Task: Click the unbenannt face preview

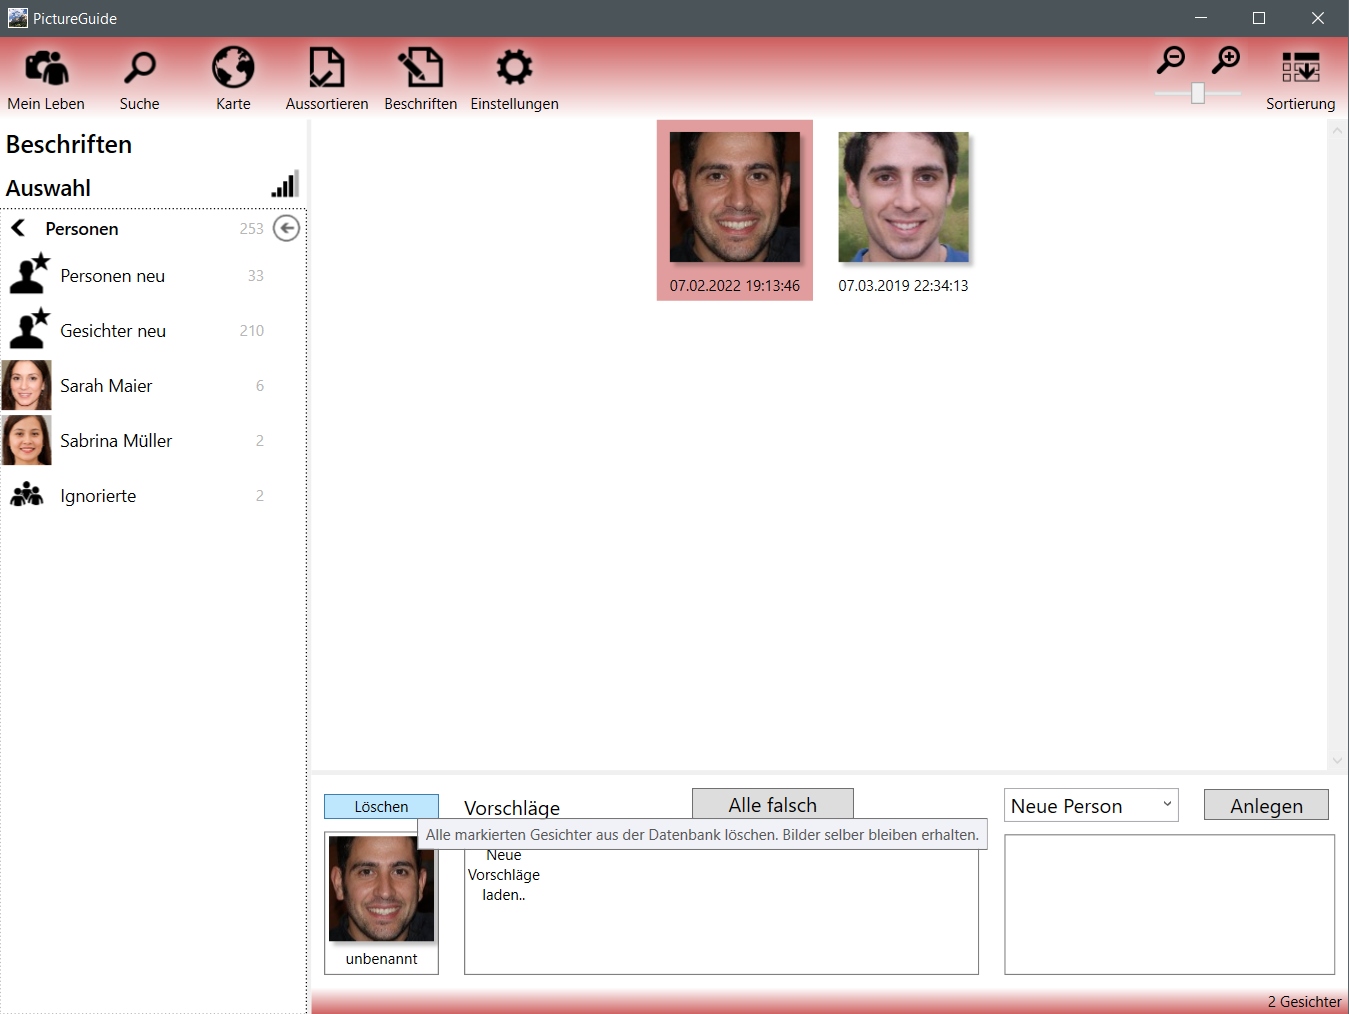Action: click(x=381, y=889)
